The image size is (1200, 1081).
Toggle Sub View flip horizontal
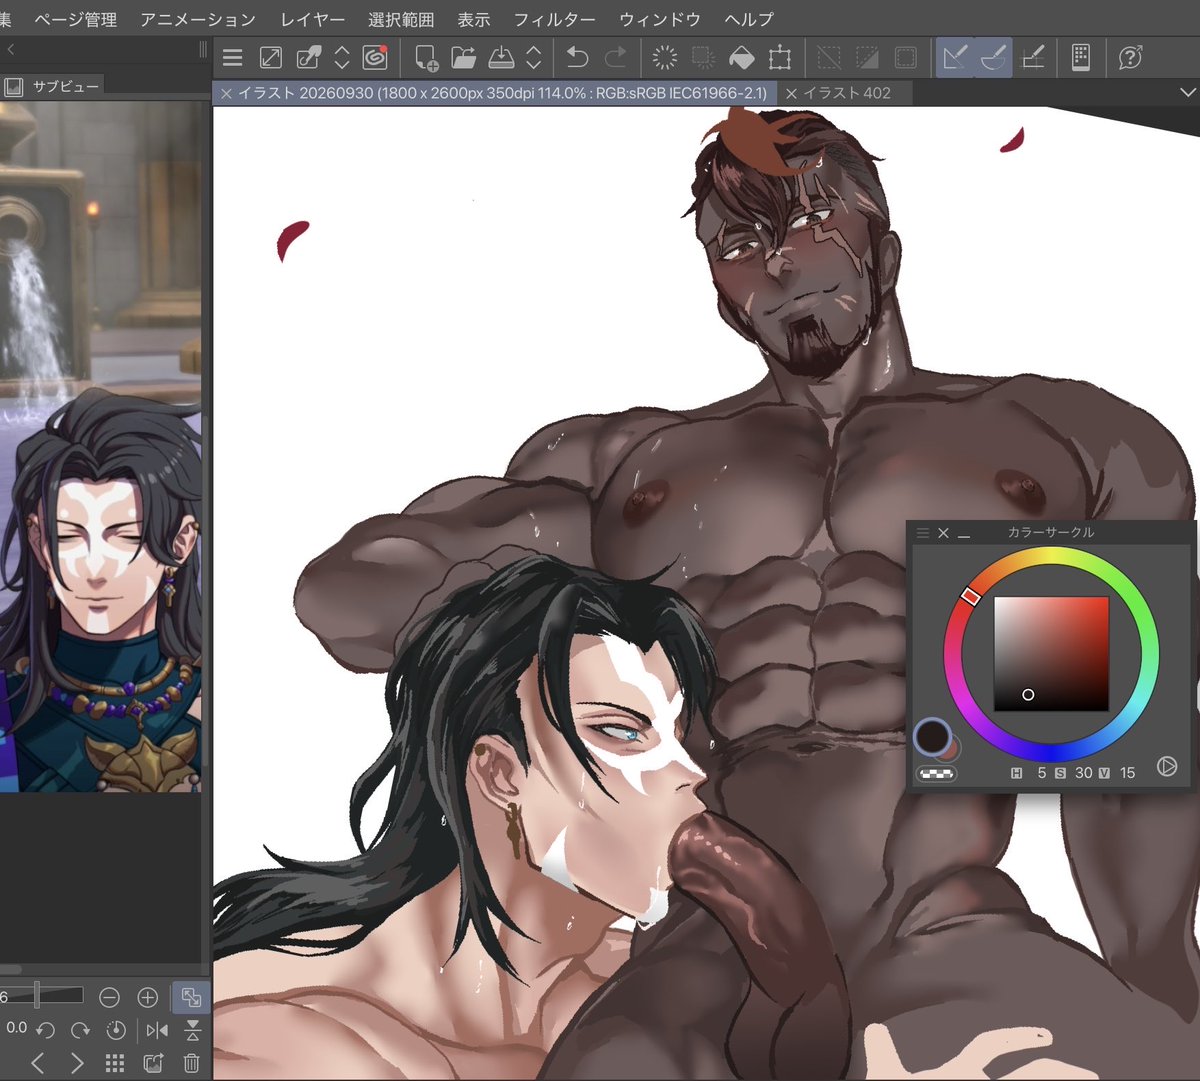(x=157, y=1029)
